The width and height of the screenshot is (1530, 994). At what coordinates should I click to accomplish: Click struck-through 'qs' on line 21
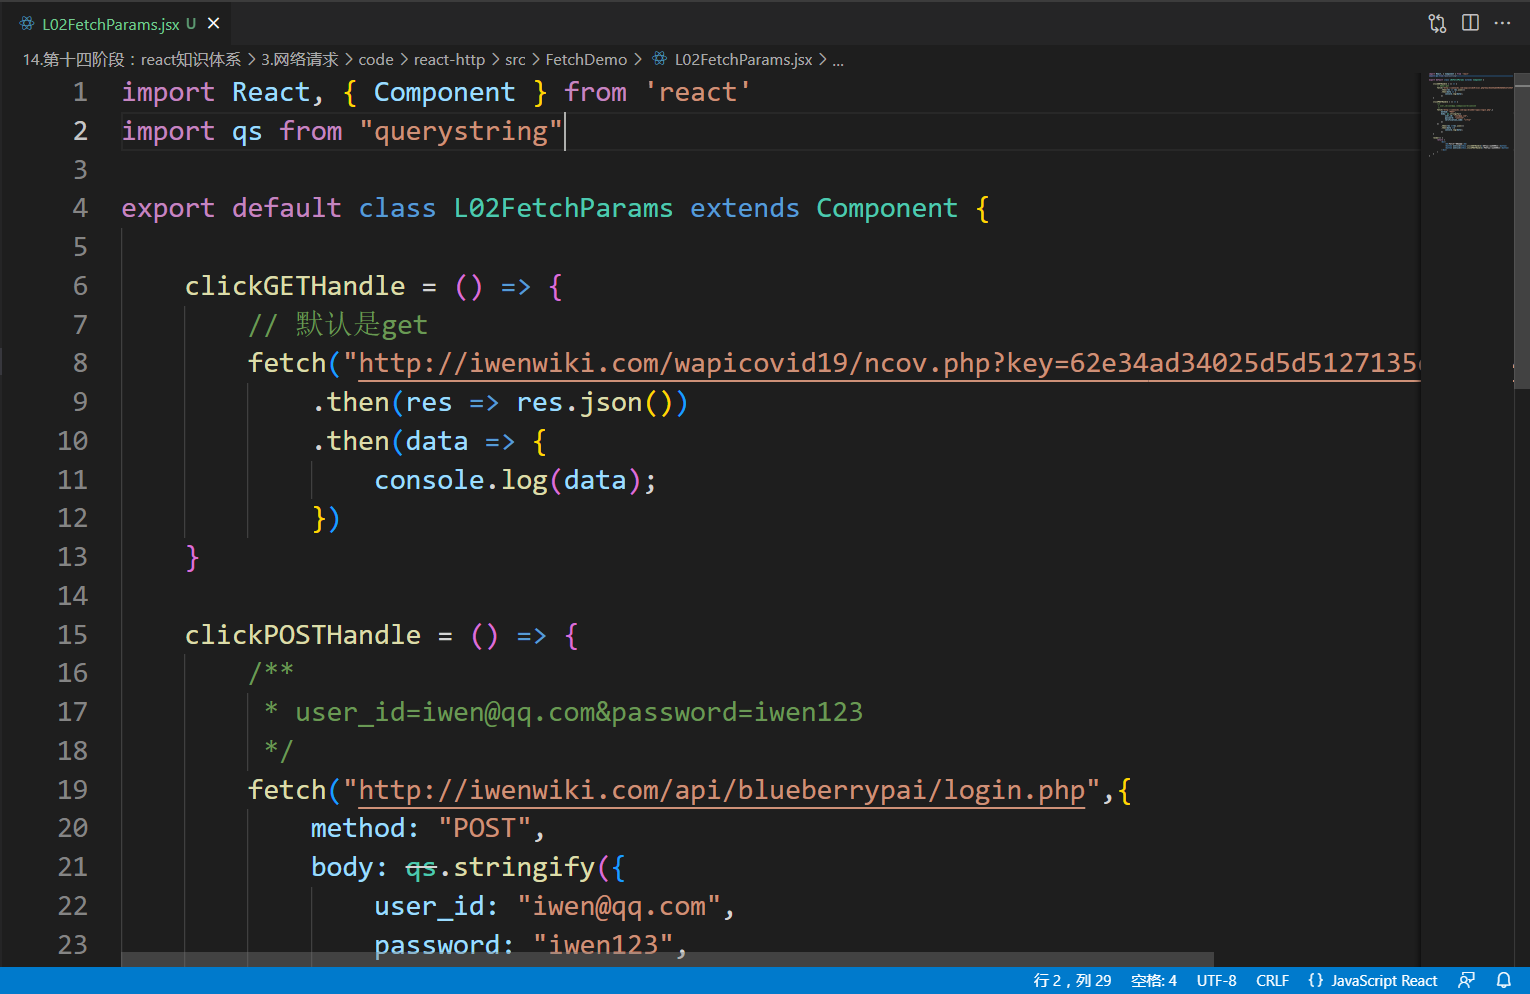pos(421,868)
